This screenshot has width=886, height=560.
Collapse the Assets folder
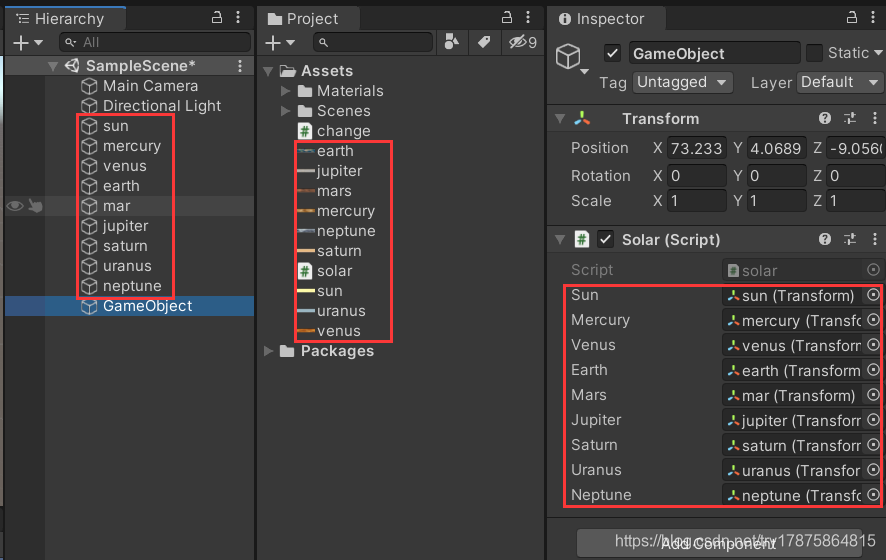(269, 71)
